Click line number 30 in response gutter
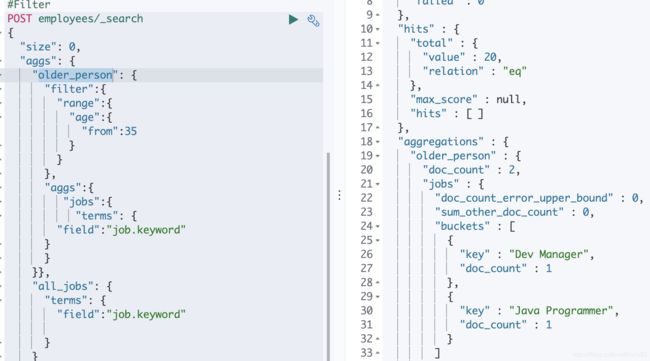This screenshot has width=650, height=361. point(366,311)
